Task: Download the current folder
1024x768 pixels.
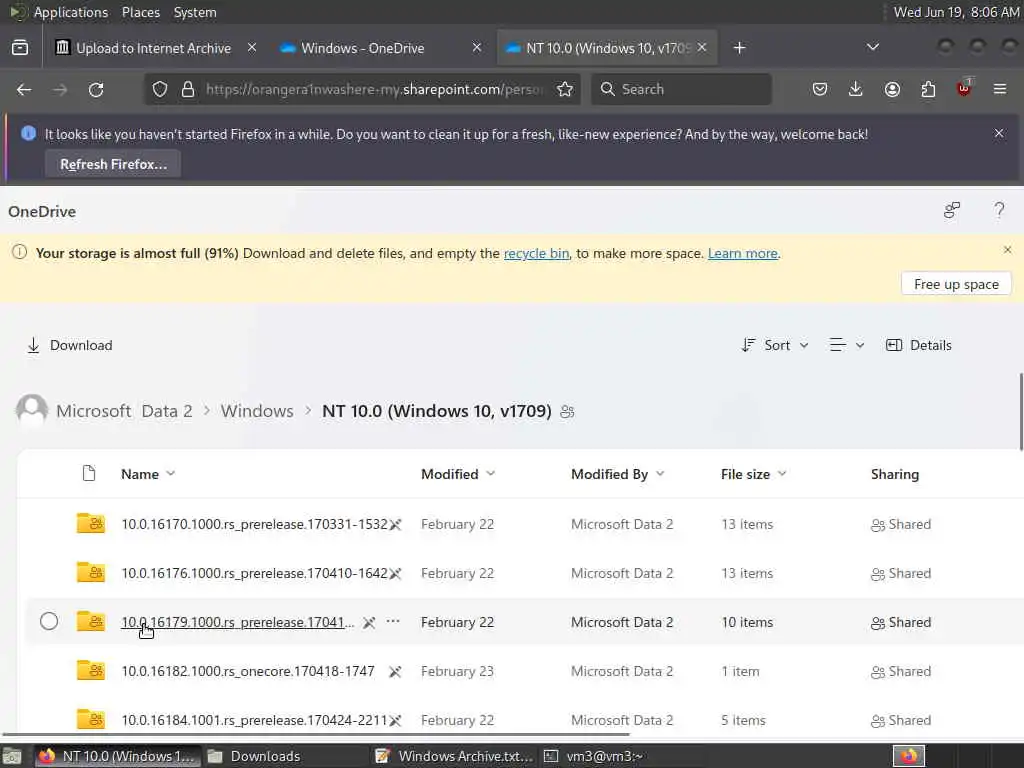Action: pyautogui.click(x=69, y=345)
